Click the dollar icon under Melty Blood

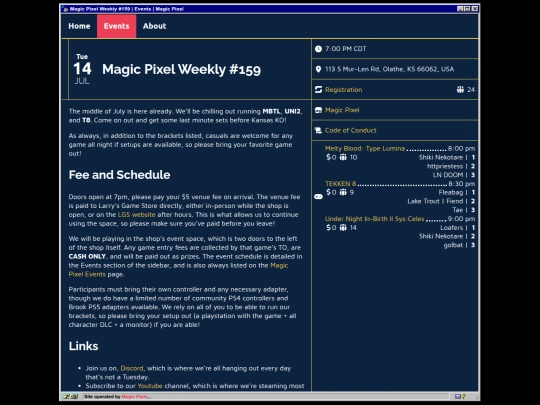click(x=329, y=157)
